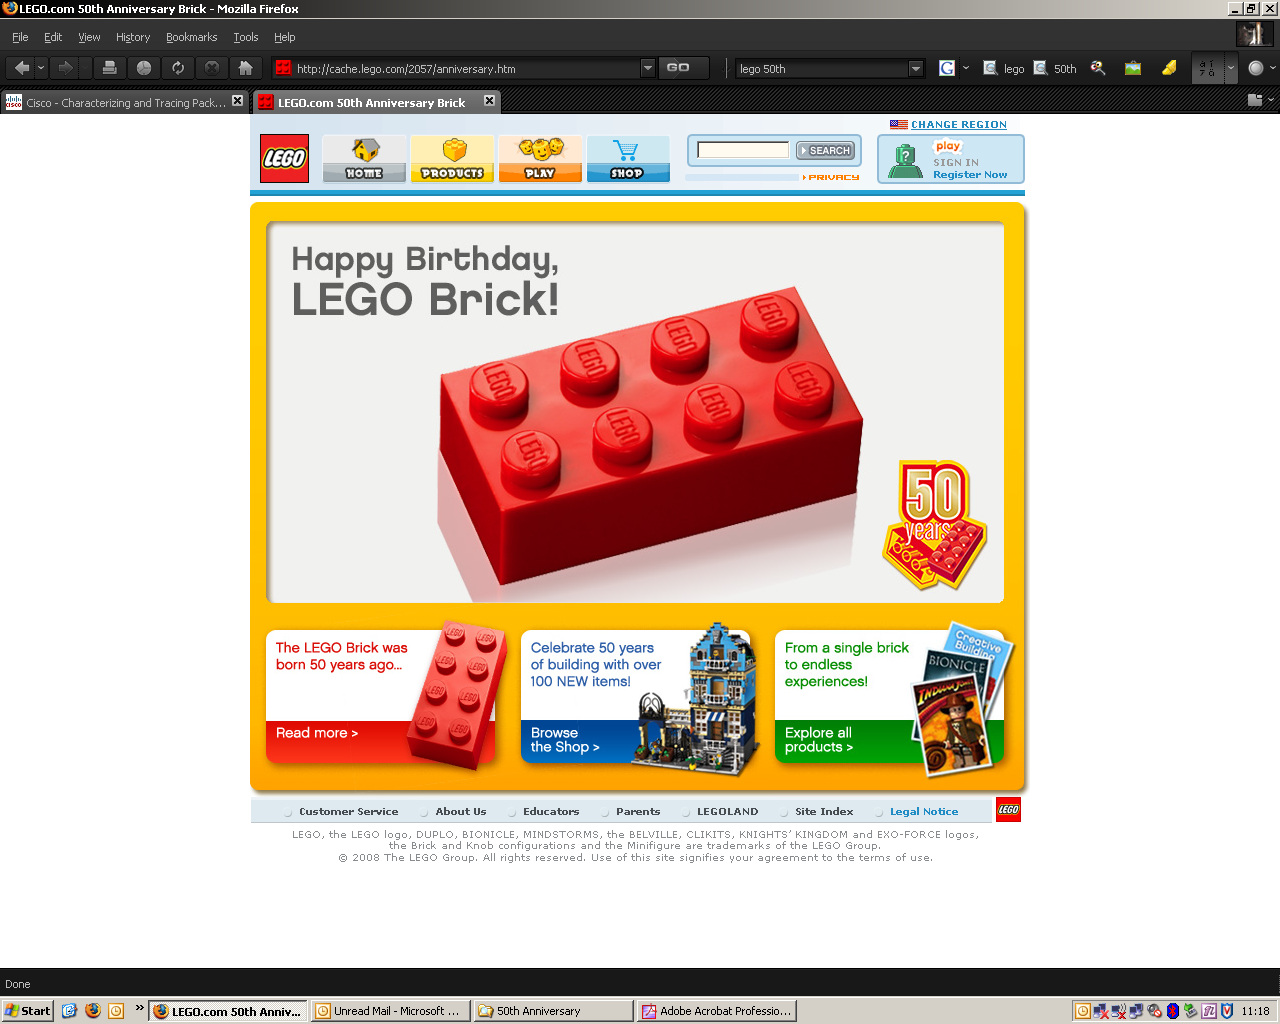Click the muted volume tray icon
Viewport: 1280px width, 1024px height.
tap(1154, 1010)
